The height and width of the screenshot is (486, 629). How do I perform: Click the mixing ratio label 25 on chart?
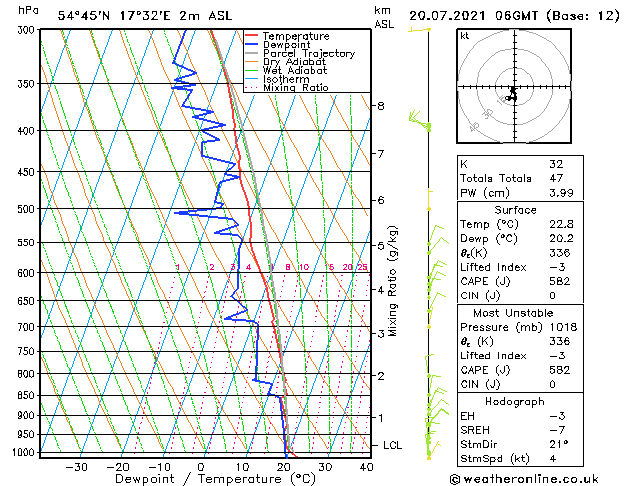(362, 267)
